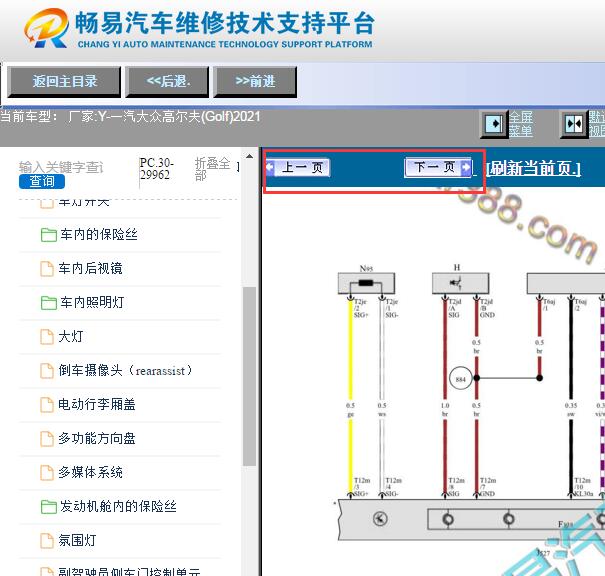Go forward with >>前进 button
The width and height of the screenshot is (605, 576).
(255, 81)
